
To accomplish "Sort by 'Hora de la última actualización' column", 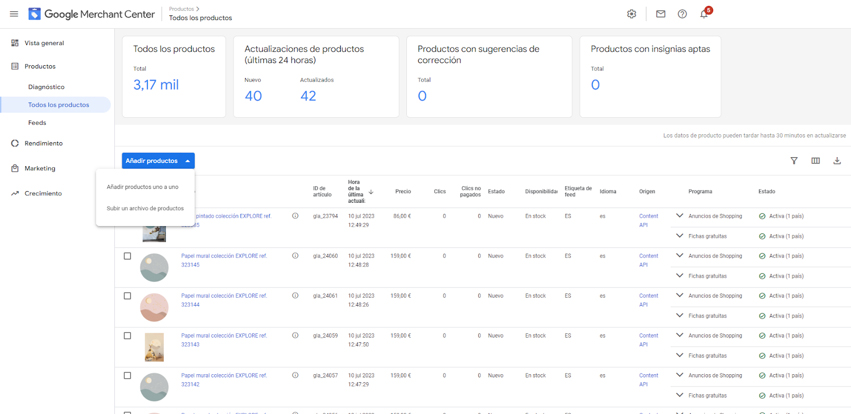I will coord(356,191).
